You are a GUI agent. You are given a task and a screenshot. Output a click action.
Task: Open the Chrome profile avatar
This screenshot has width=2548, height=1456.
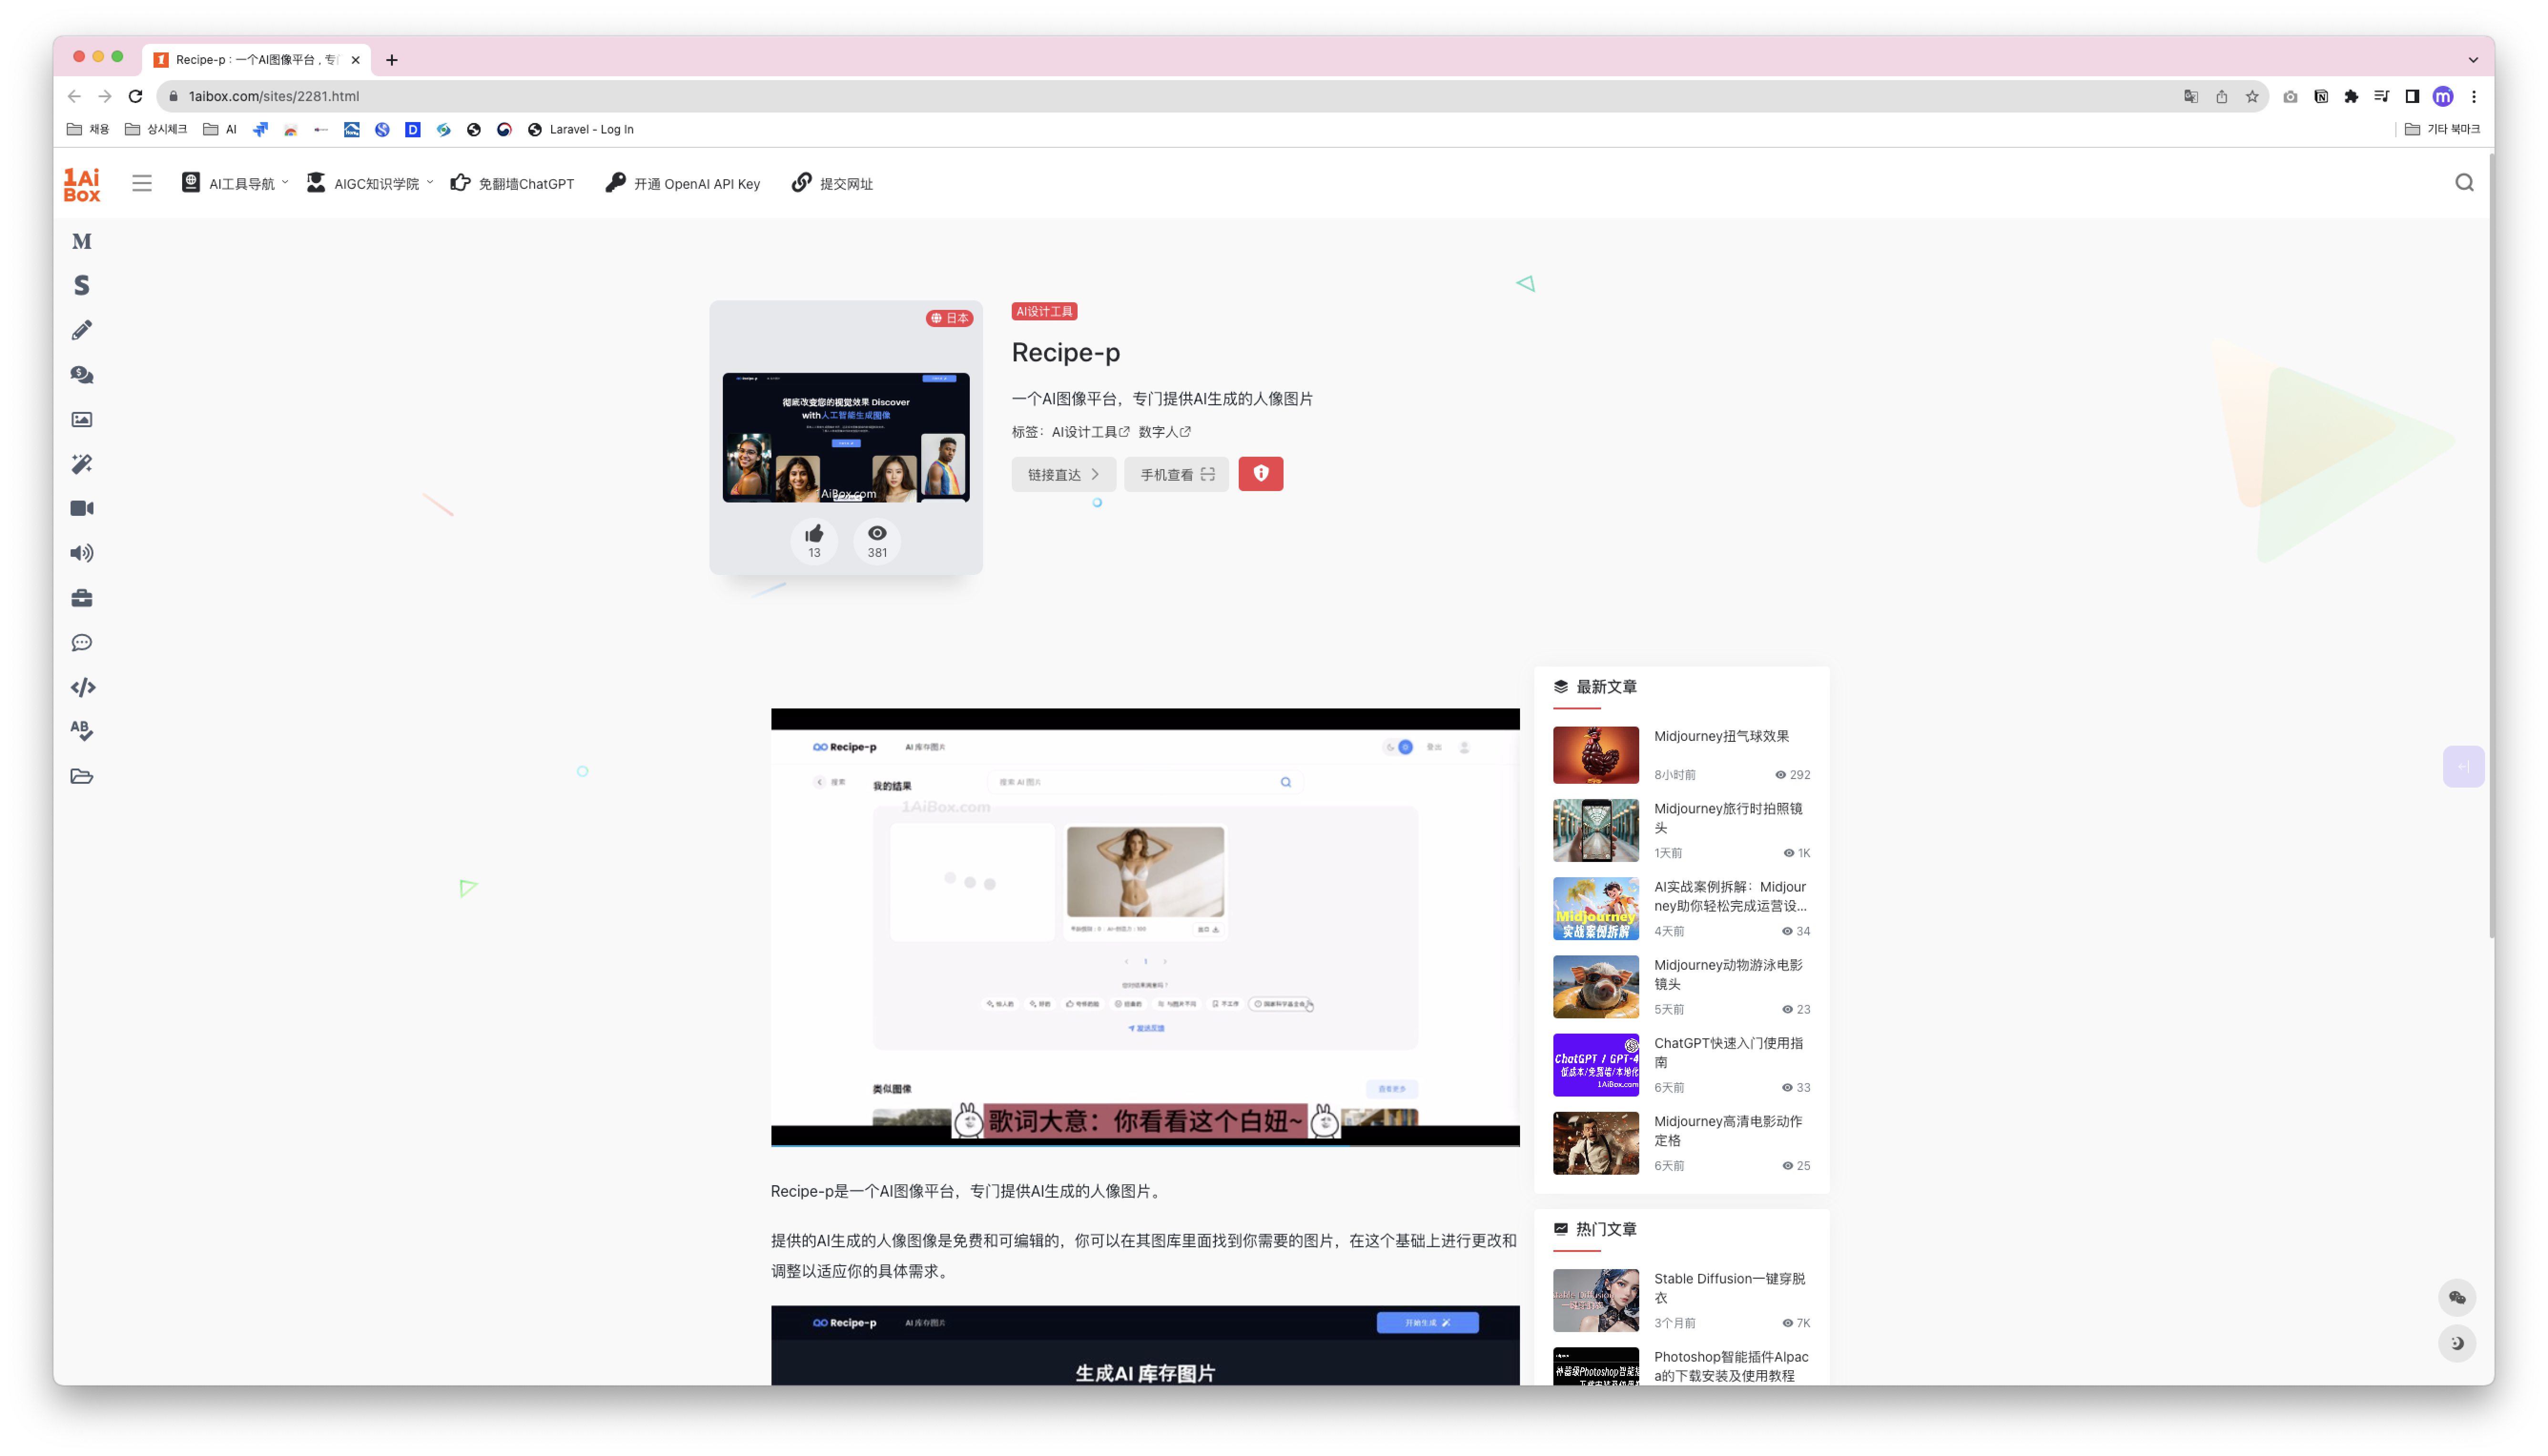pyautogui.click(x=2443, y=97)
